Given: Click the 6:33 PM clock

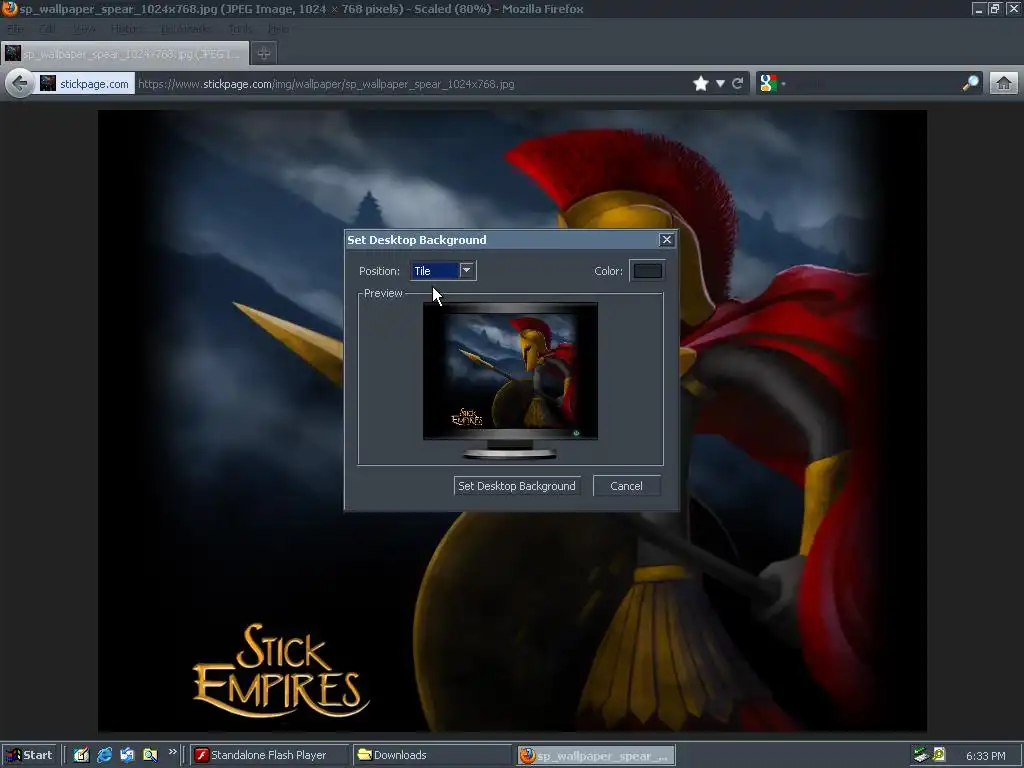Looking at the screenshot, I should click(x=985, y=756).
